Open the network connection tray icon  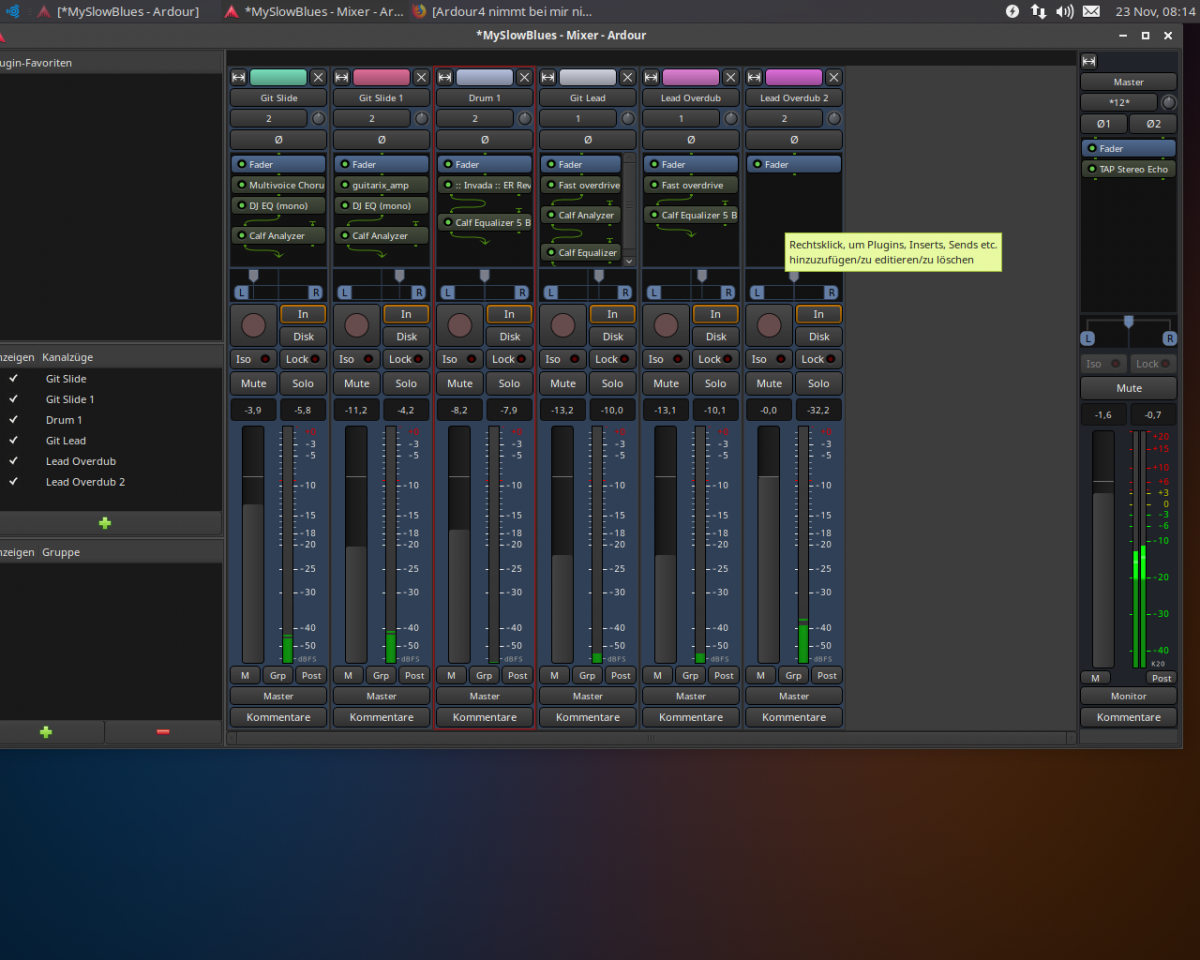(x=1038, y=11)
